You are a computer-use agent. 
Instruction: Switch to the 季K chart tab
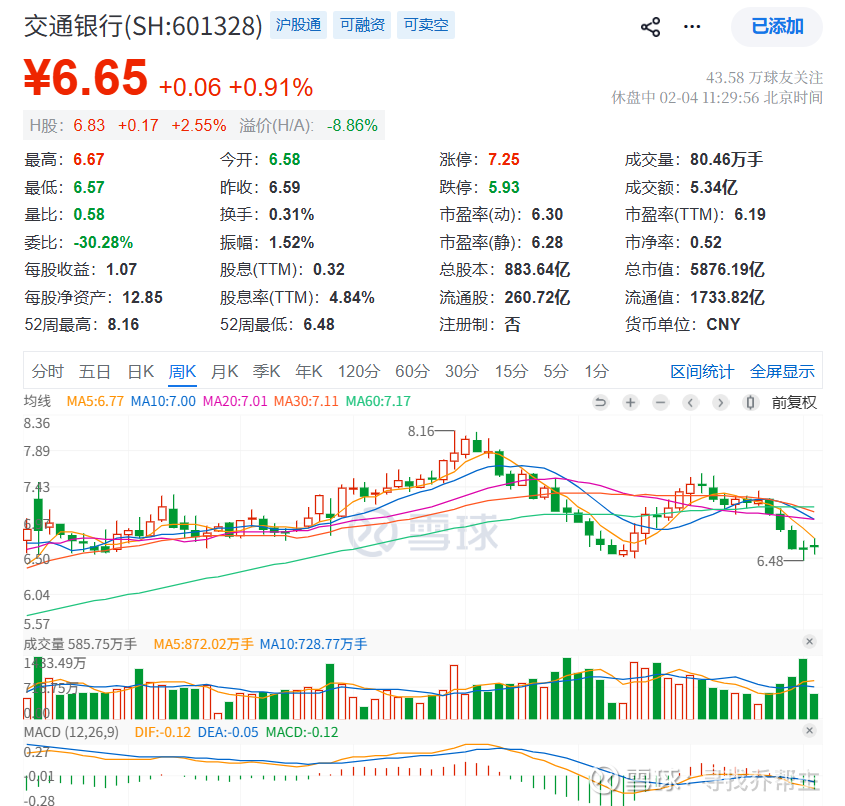click(x=266, y=371)
